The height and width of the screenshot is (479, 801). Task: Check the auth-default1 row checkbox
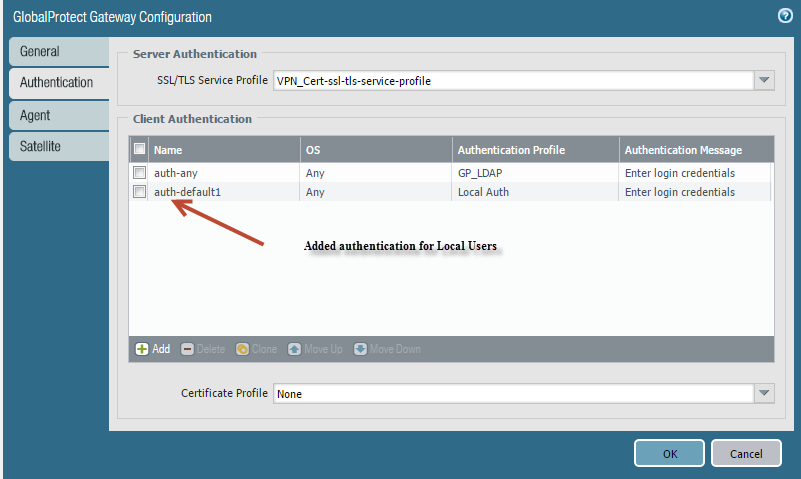pos(140,192)
